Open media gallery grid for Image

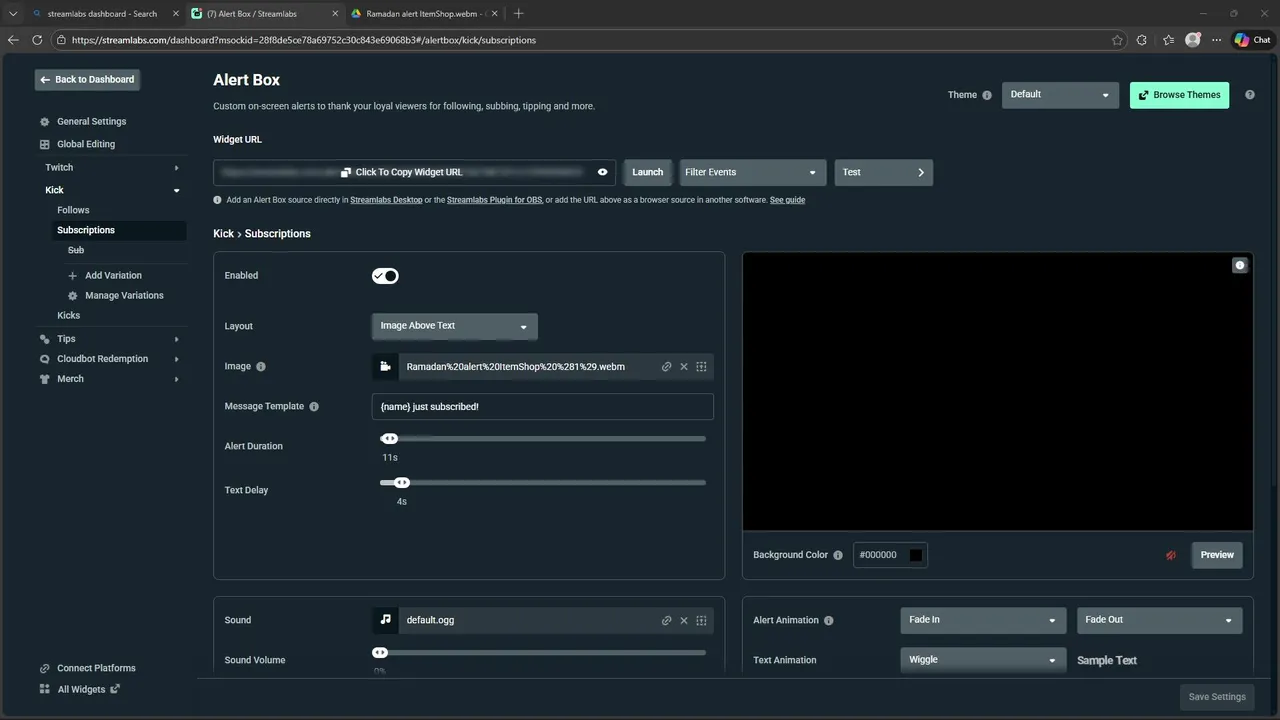702,367
